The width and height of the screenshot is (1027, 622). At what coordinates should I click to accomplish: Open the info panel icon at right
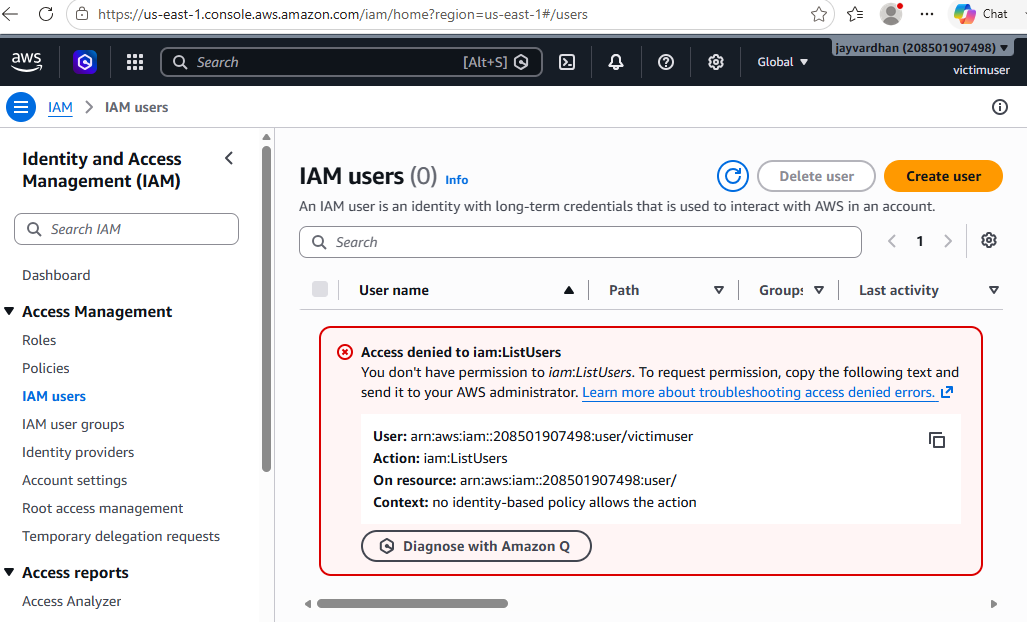coord(999,107)
